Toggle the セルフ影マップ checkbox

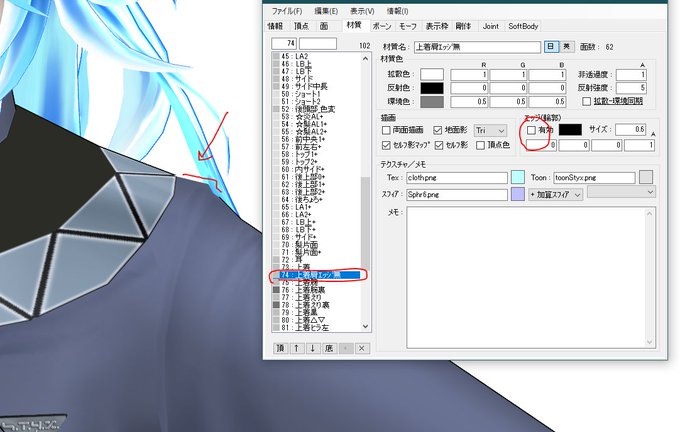tap(386, 145)
